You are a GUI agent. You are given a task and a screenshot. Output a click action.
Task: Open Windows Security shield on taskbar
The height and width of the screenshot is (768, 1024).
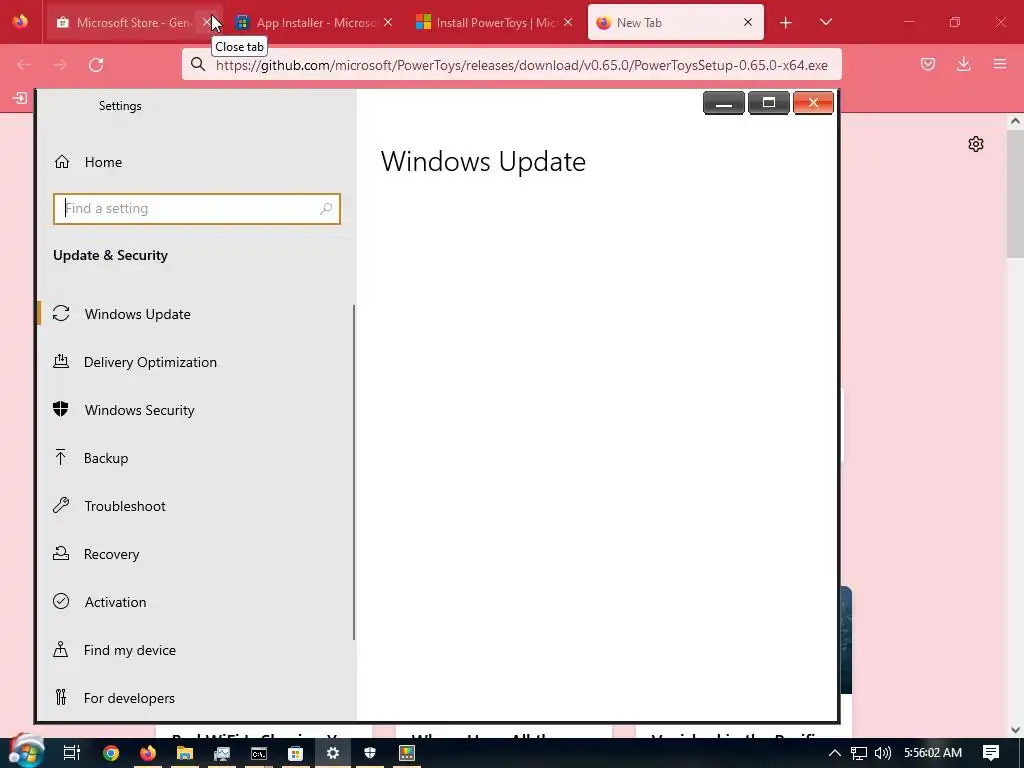(370, 753)
